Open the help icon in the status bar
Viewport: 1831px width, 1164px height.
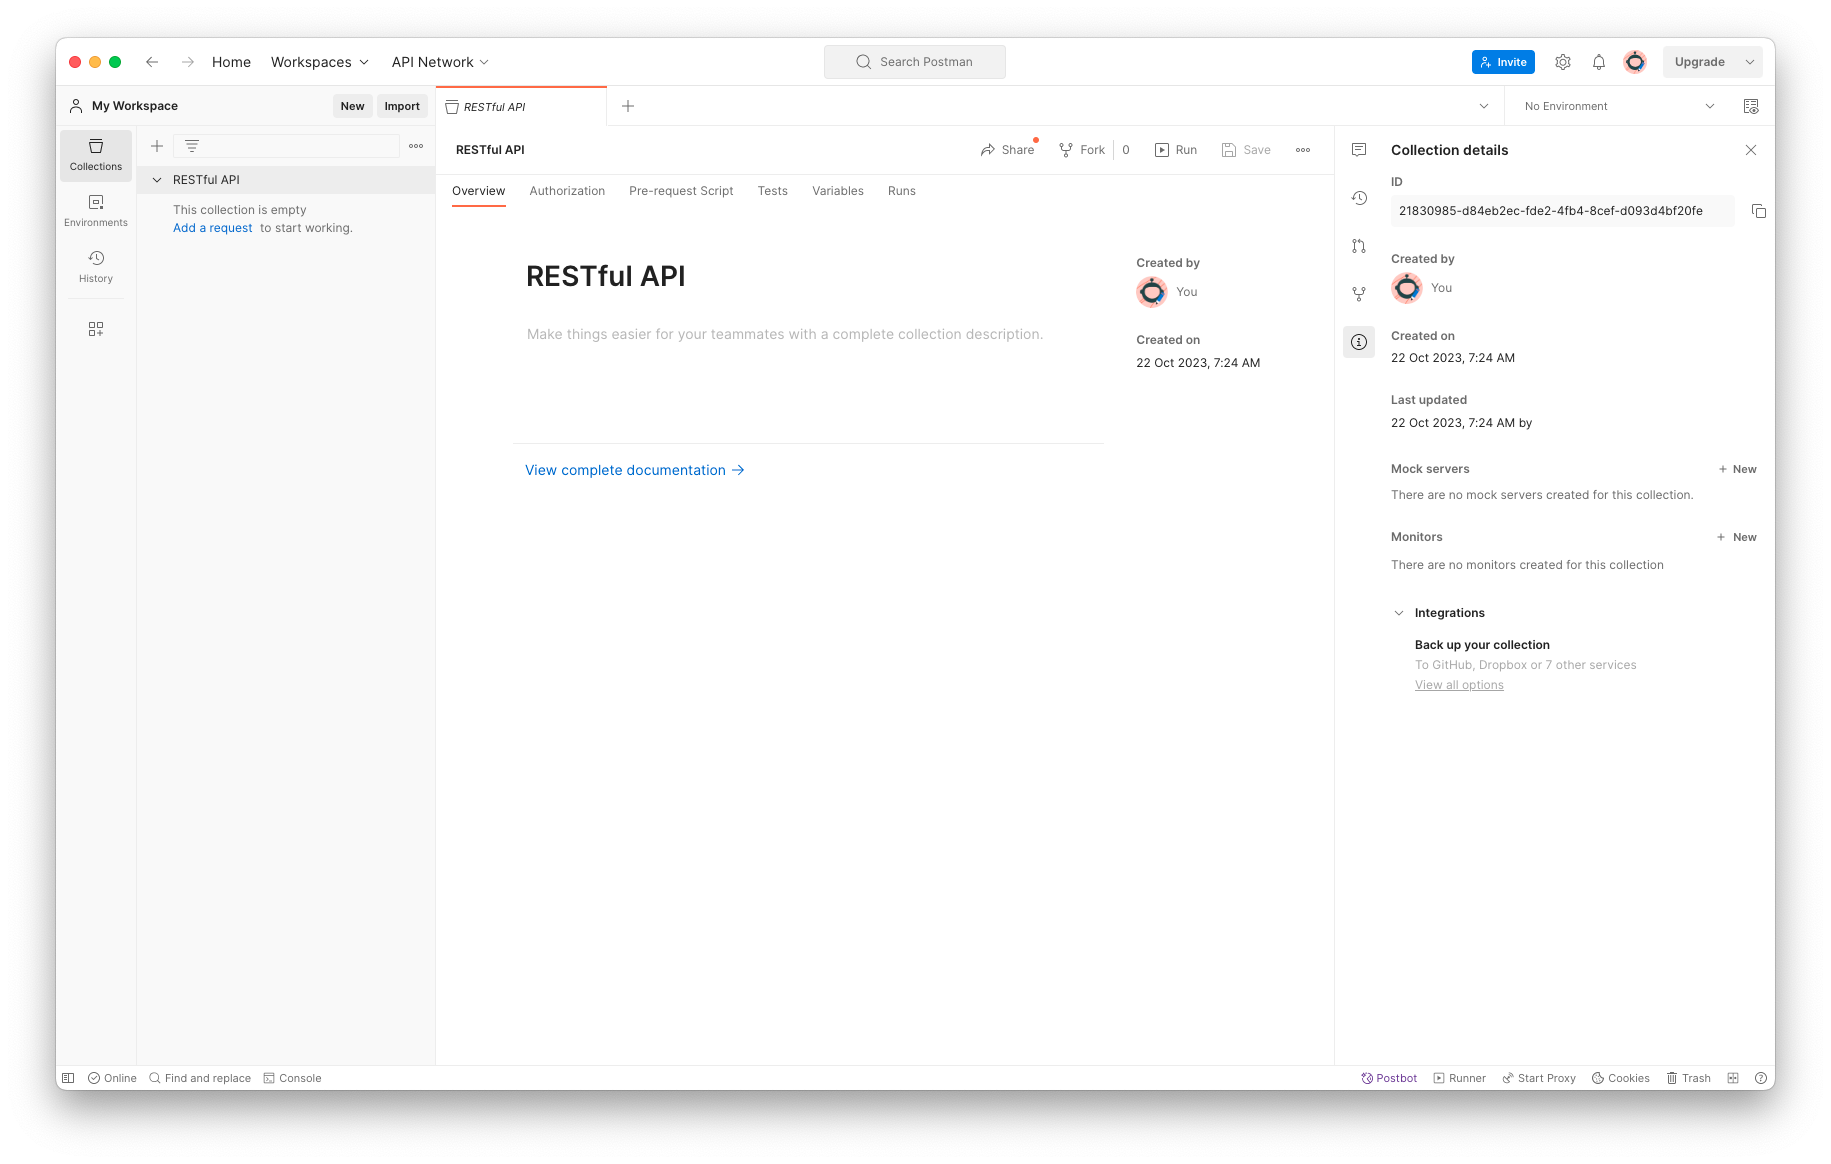coord(1761,1078)
